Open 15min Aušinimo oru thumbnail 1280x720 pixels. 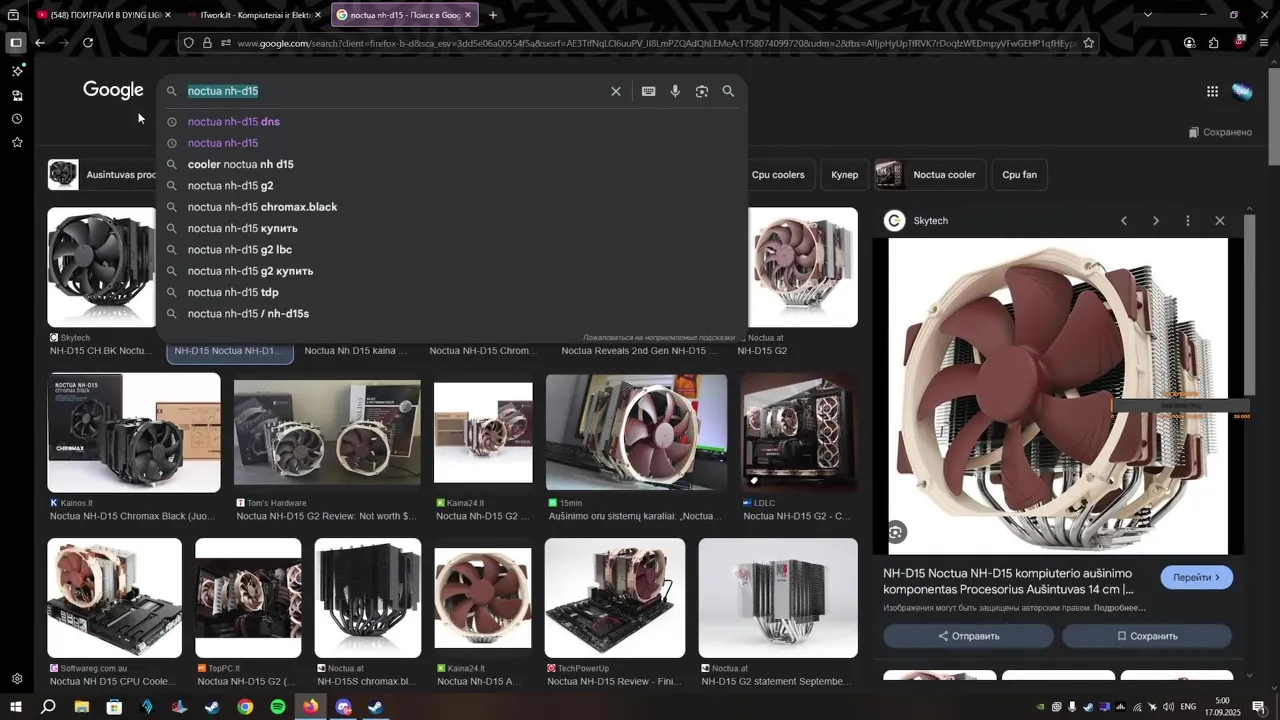(636, 432)
